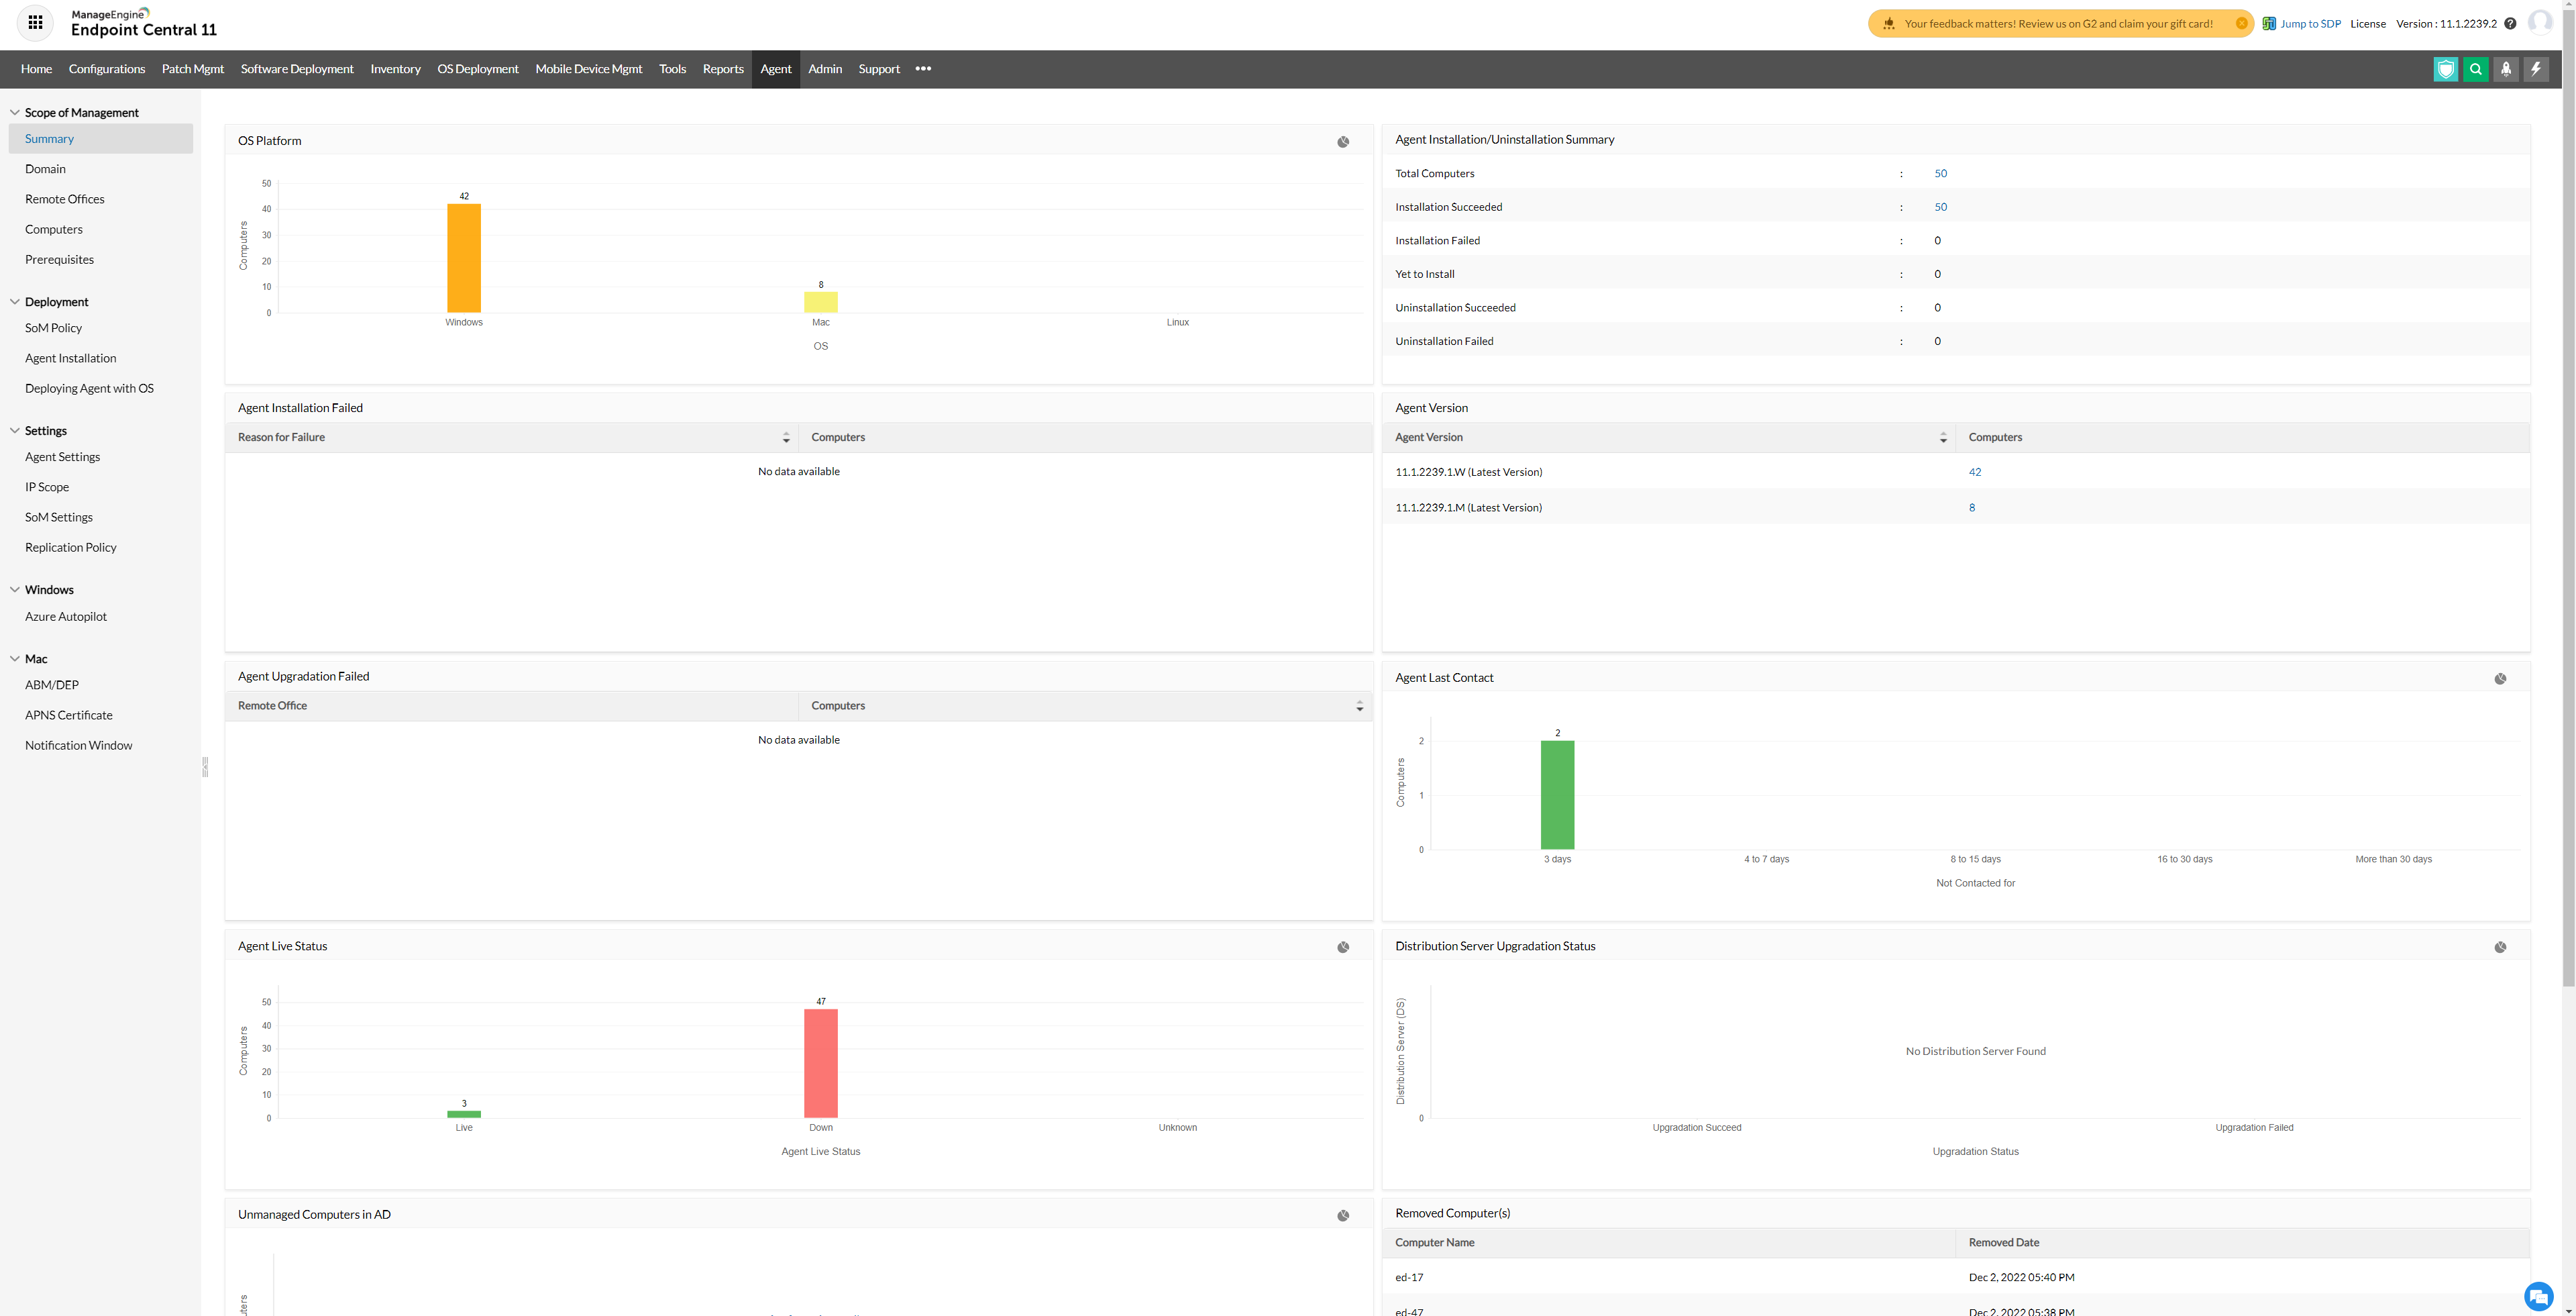This screenshot has width=2576, height=1316.
Task: Click the lightning bolt quick links icon
Action: [x=2535, y=69]
